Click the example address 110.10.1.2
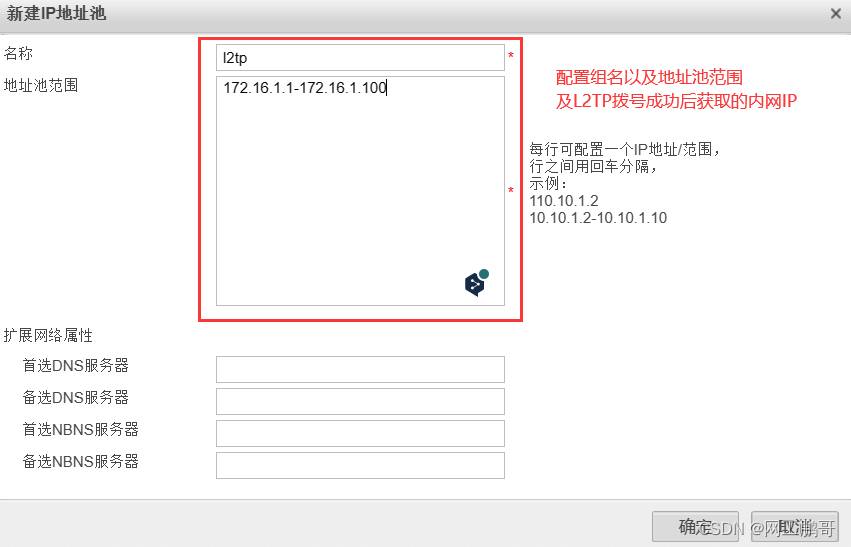The height and width of the screenshot is (547, 851). tap(564, 201)
